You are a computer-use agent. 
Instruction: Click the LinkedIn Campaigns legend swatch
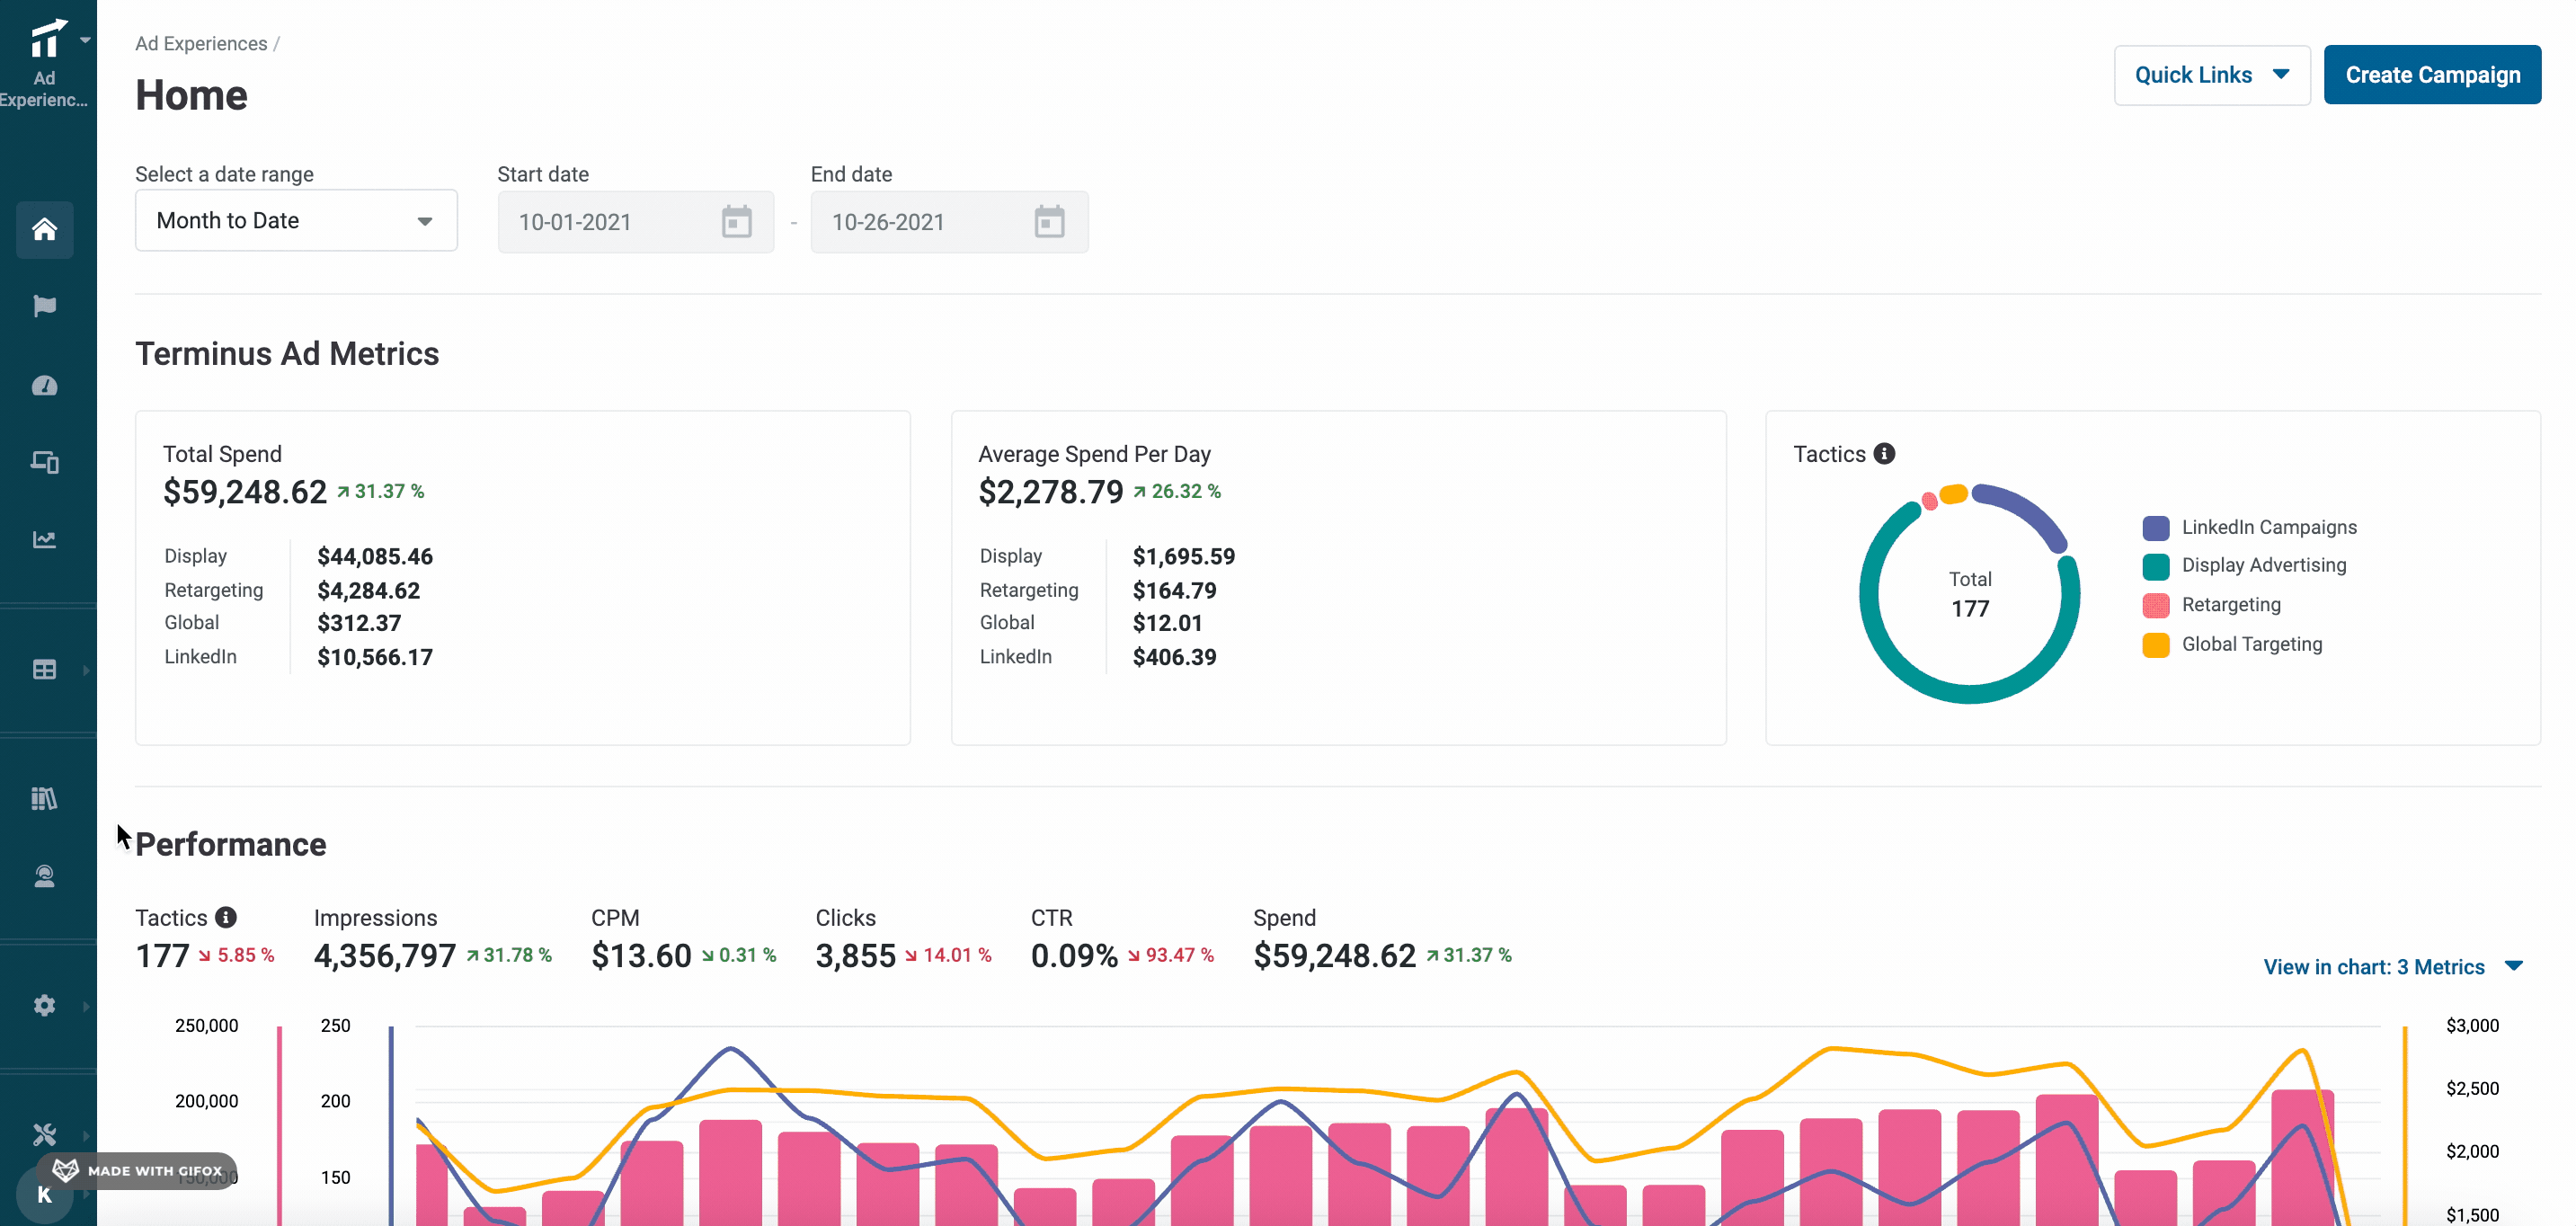[x=2156, y=528]
